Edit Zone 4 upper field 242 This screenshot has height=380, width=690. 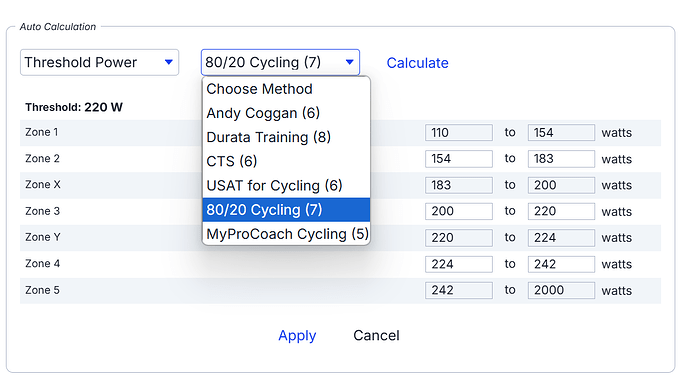[x=562, y=264]
